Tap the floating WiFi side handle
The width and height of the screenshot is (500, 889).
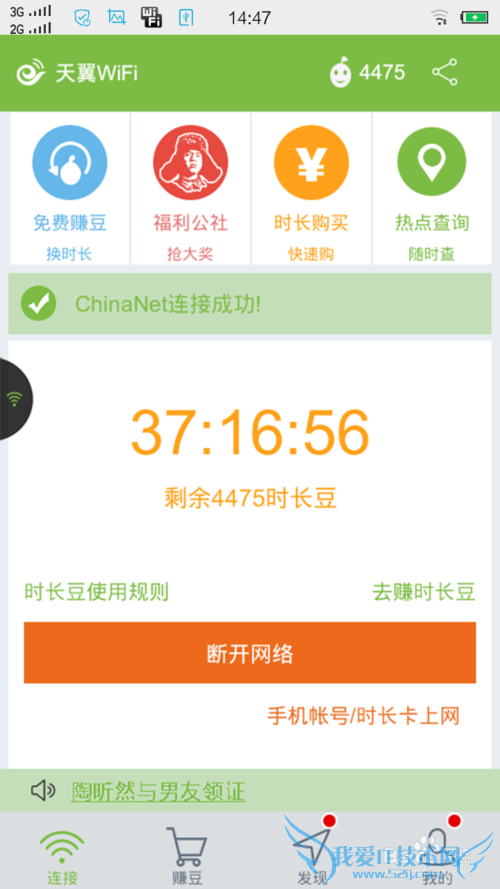(x=15, y=399)
